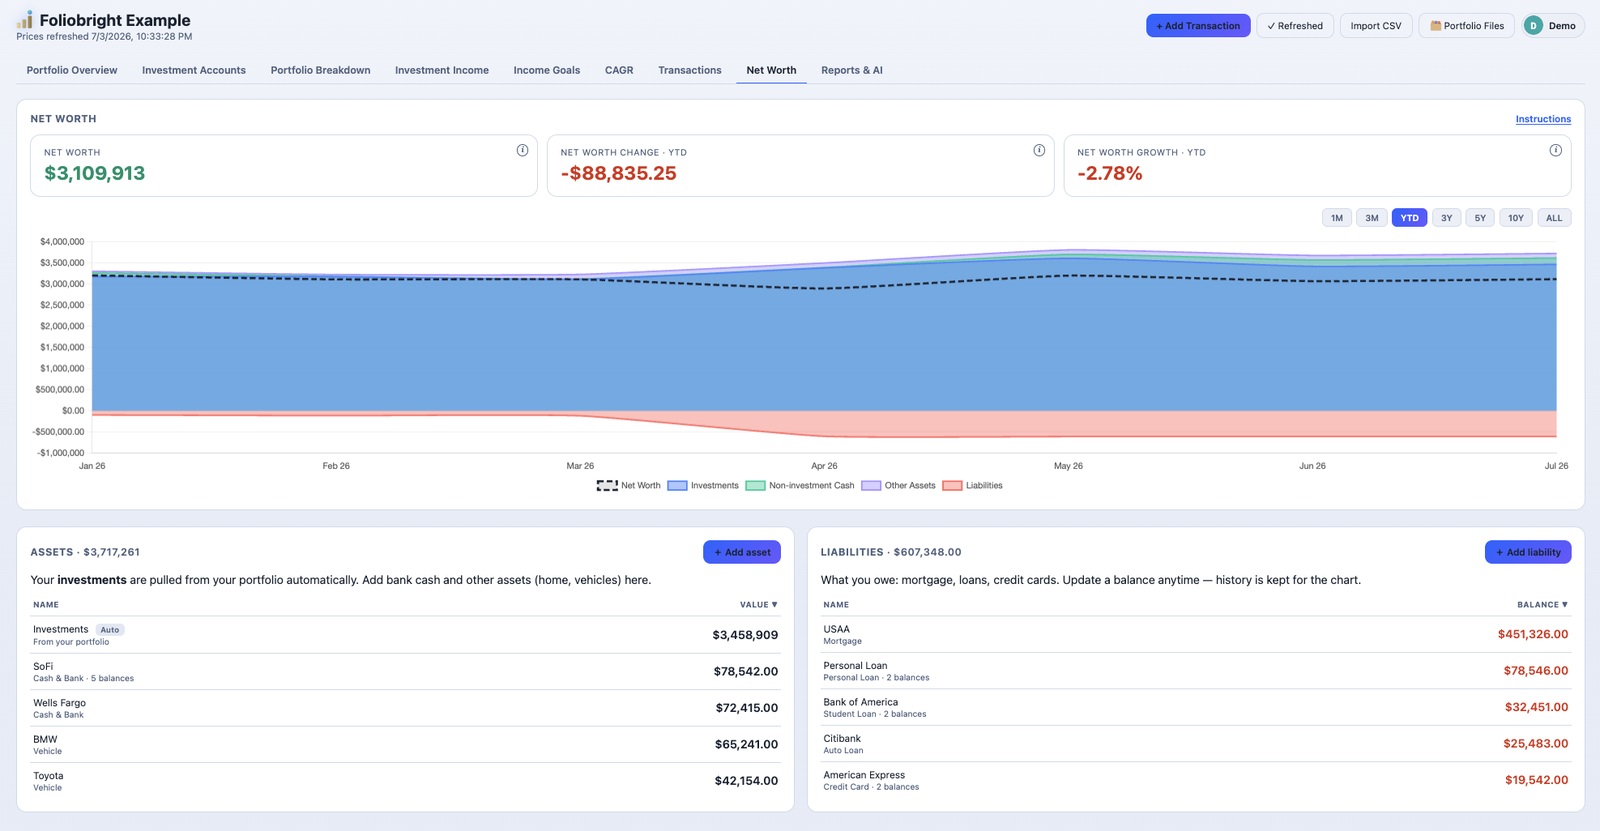Select the 10Y time range
The width and height of the screenshot is (1600, 831).
[x=1516, y=218]
